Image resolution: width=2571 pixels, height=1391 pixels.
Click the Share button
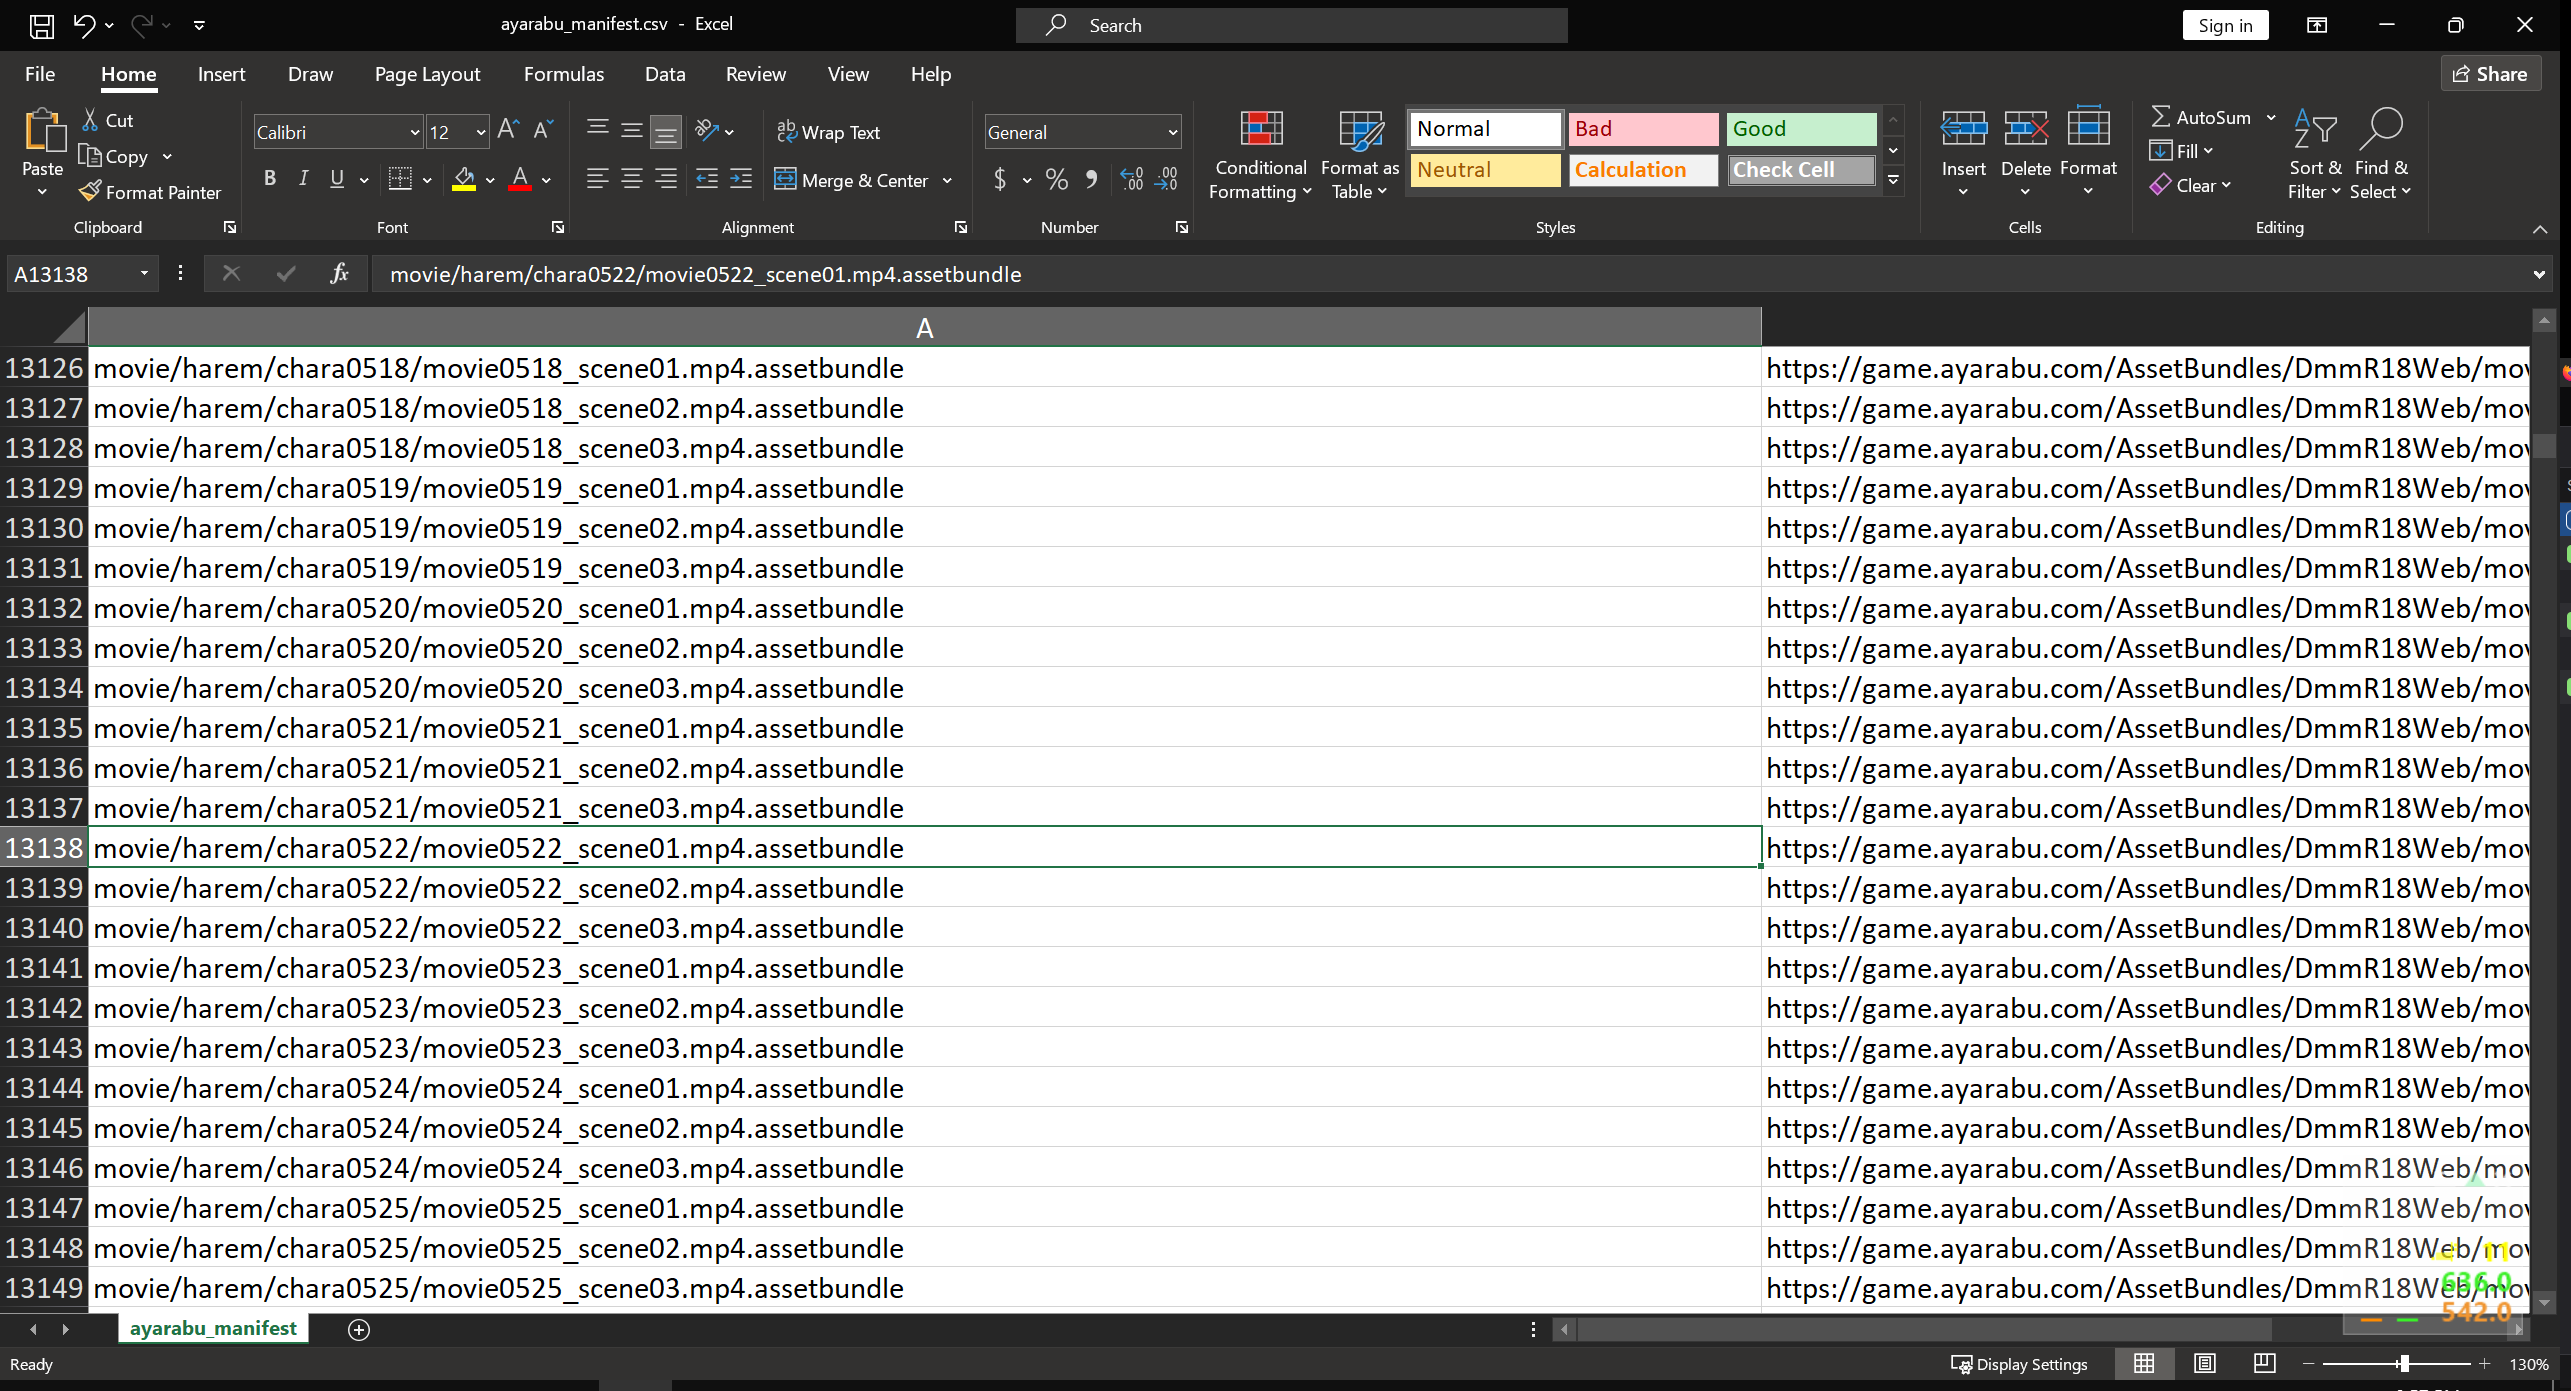pos(2489,74)
